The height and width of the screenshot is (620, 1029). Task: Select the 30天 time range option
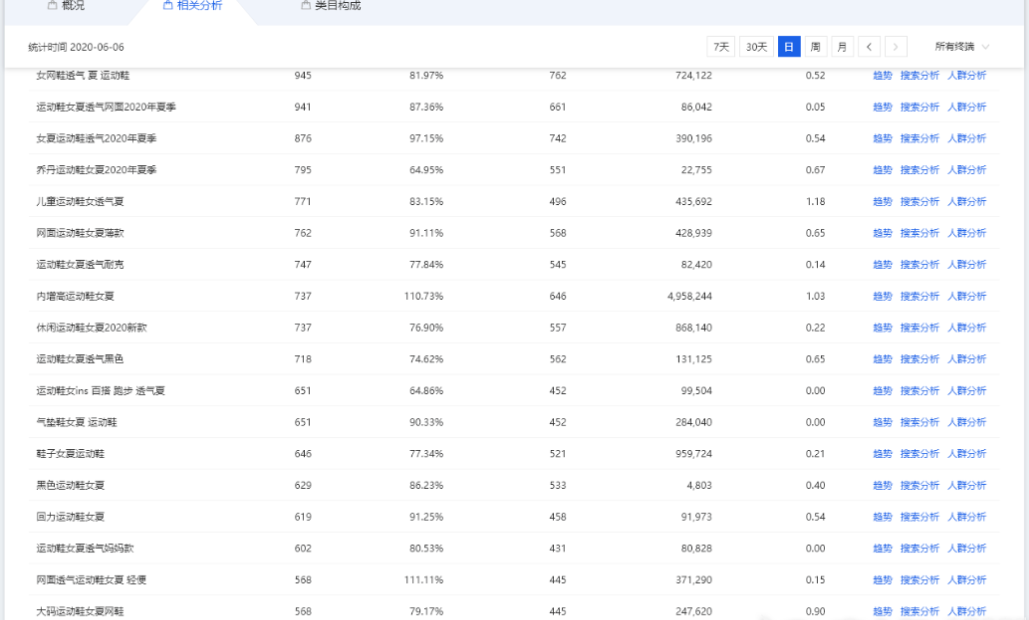757,47
